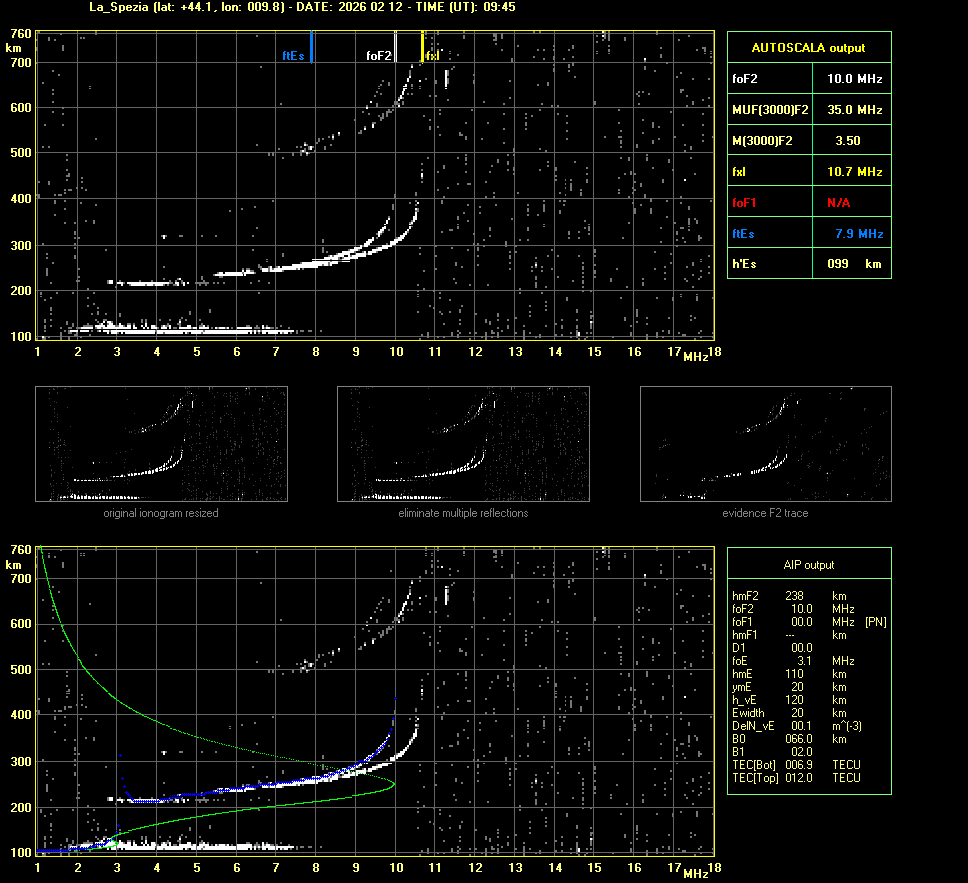This screenshot has width=968, height=883.
Task: Click the white foF2 marker bar on top ionogram
Action: tap(395, 47)
